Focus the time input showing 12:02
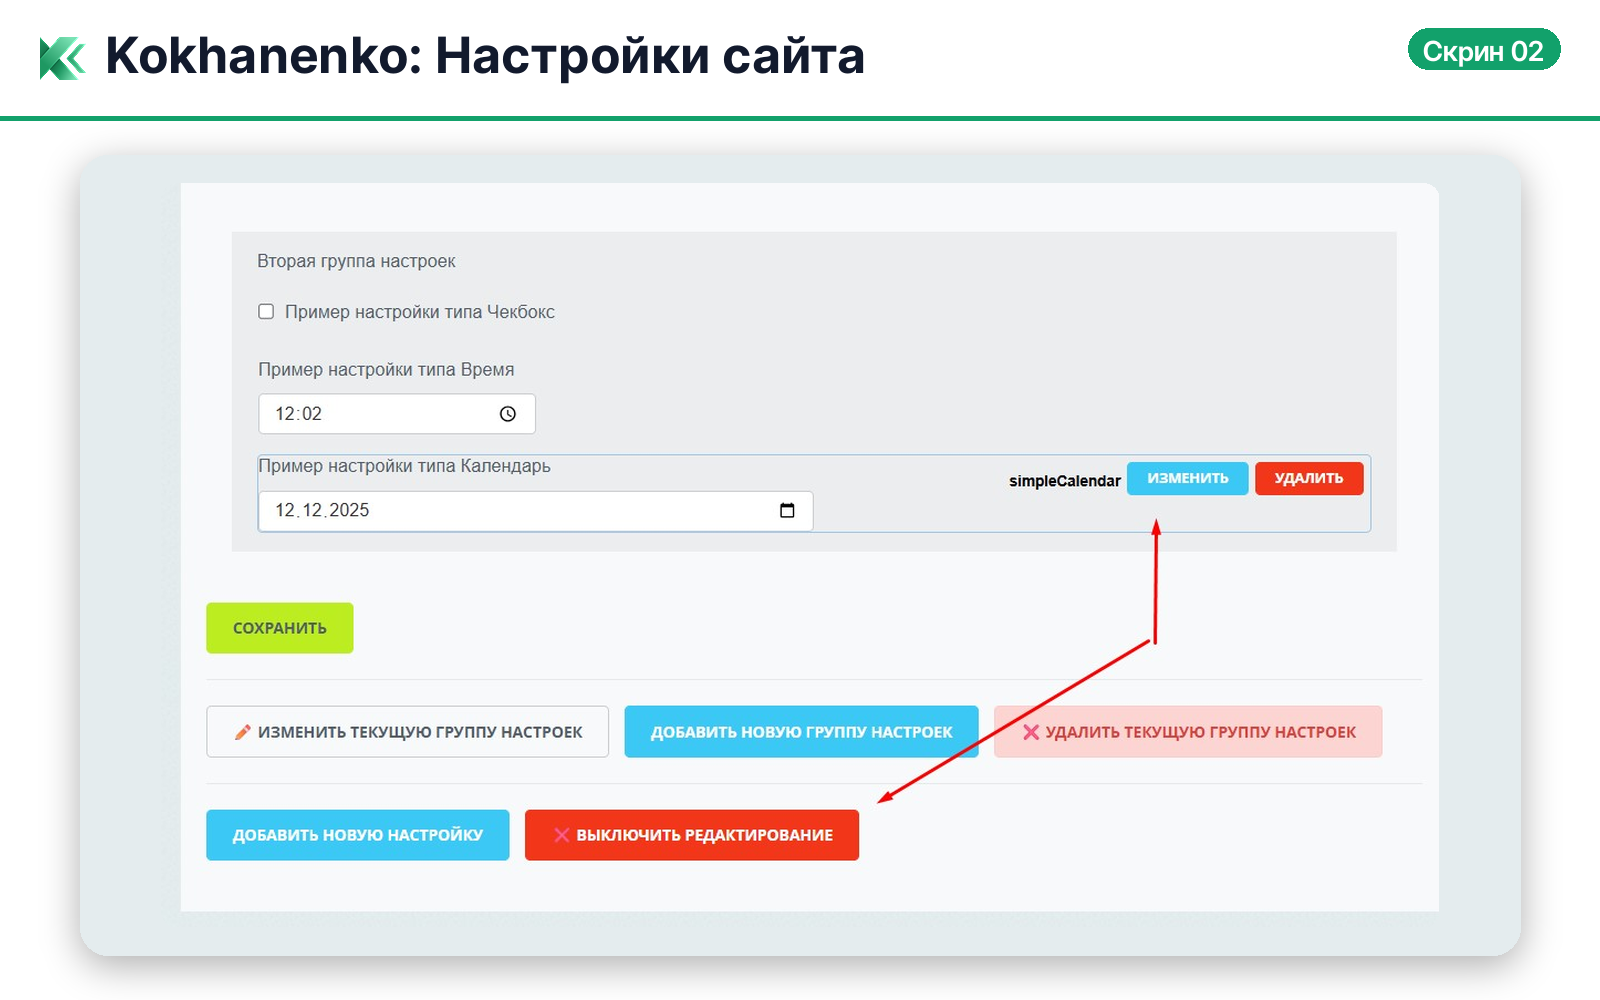The width and height of the screenshot is (1600, 1000). pyautogui.click(x=380, y=414)
